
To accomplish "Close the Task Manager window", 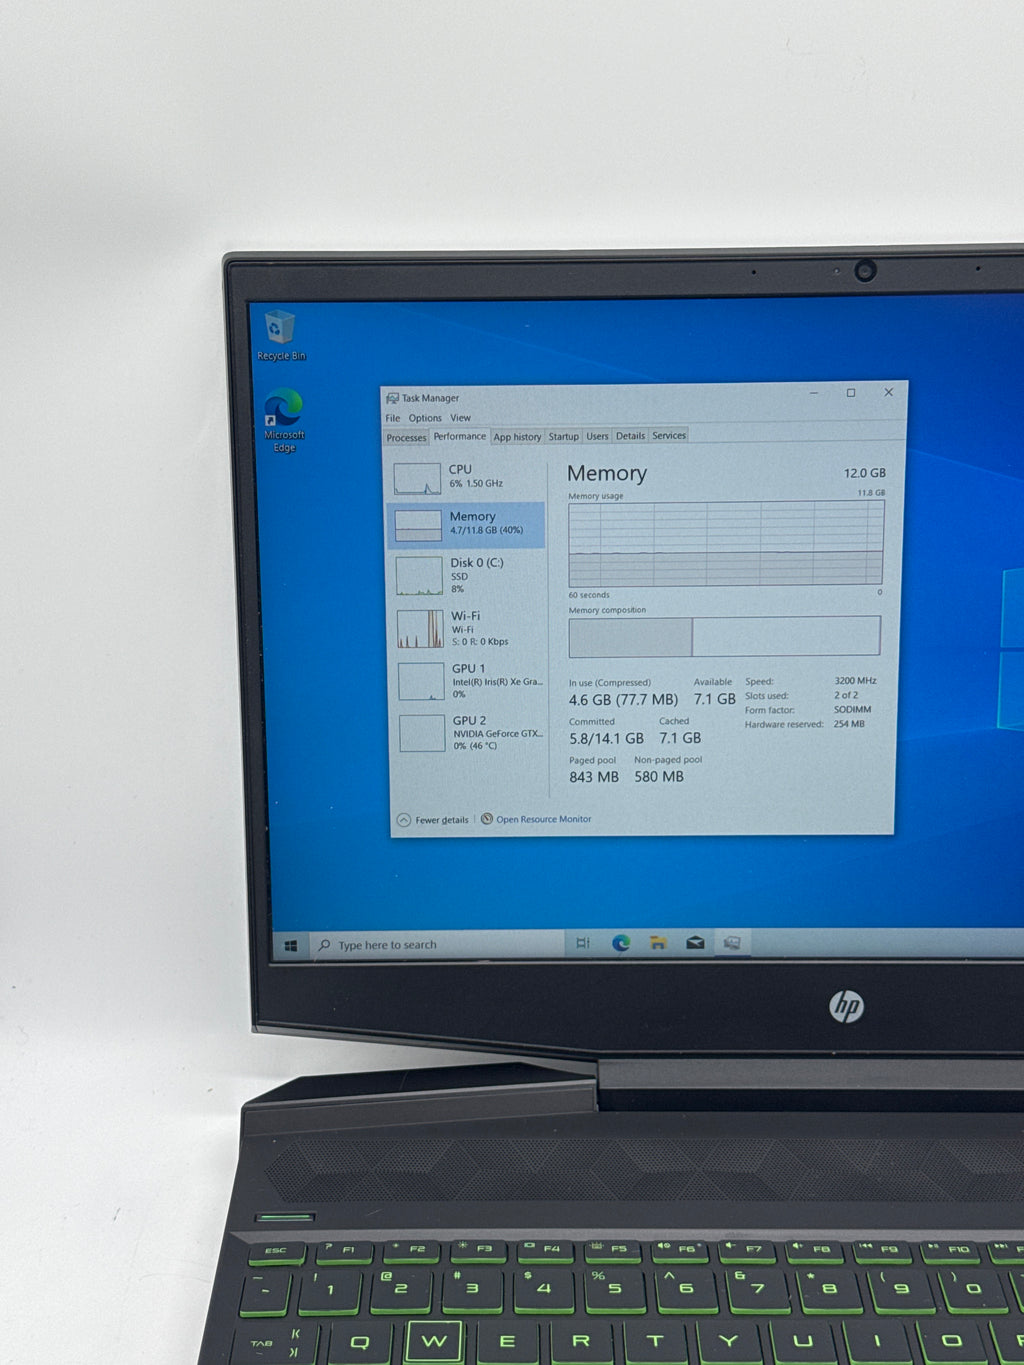I will (888, 392).
